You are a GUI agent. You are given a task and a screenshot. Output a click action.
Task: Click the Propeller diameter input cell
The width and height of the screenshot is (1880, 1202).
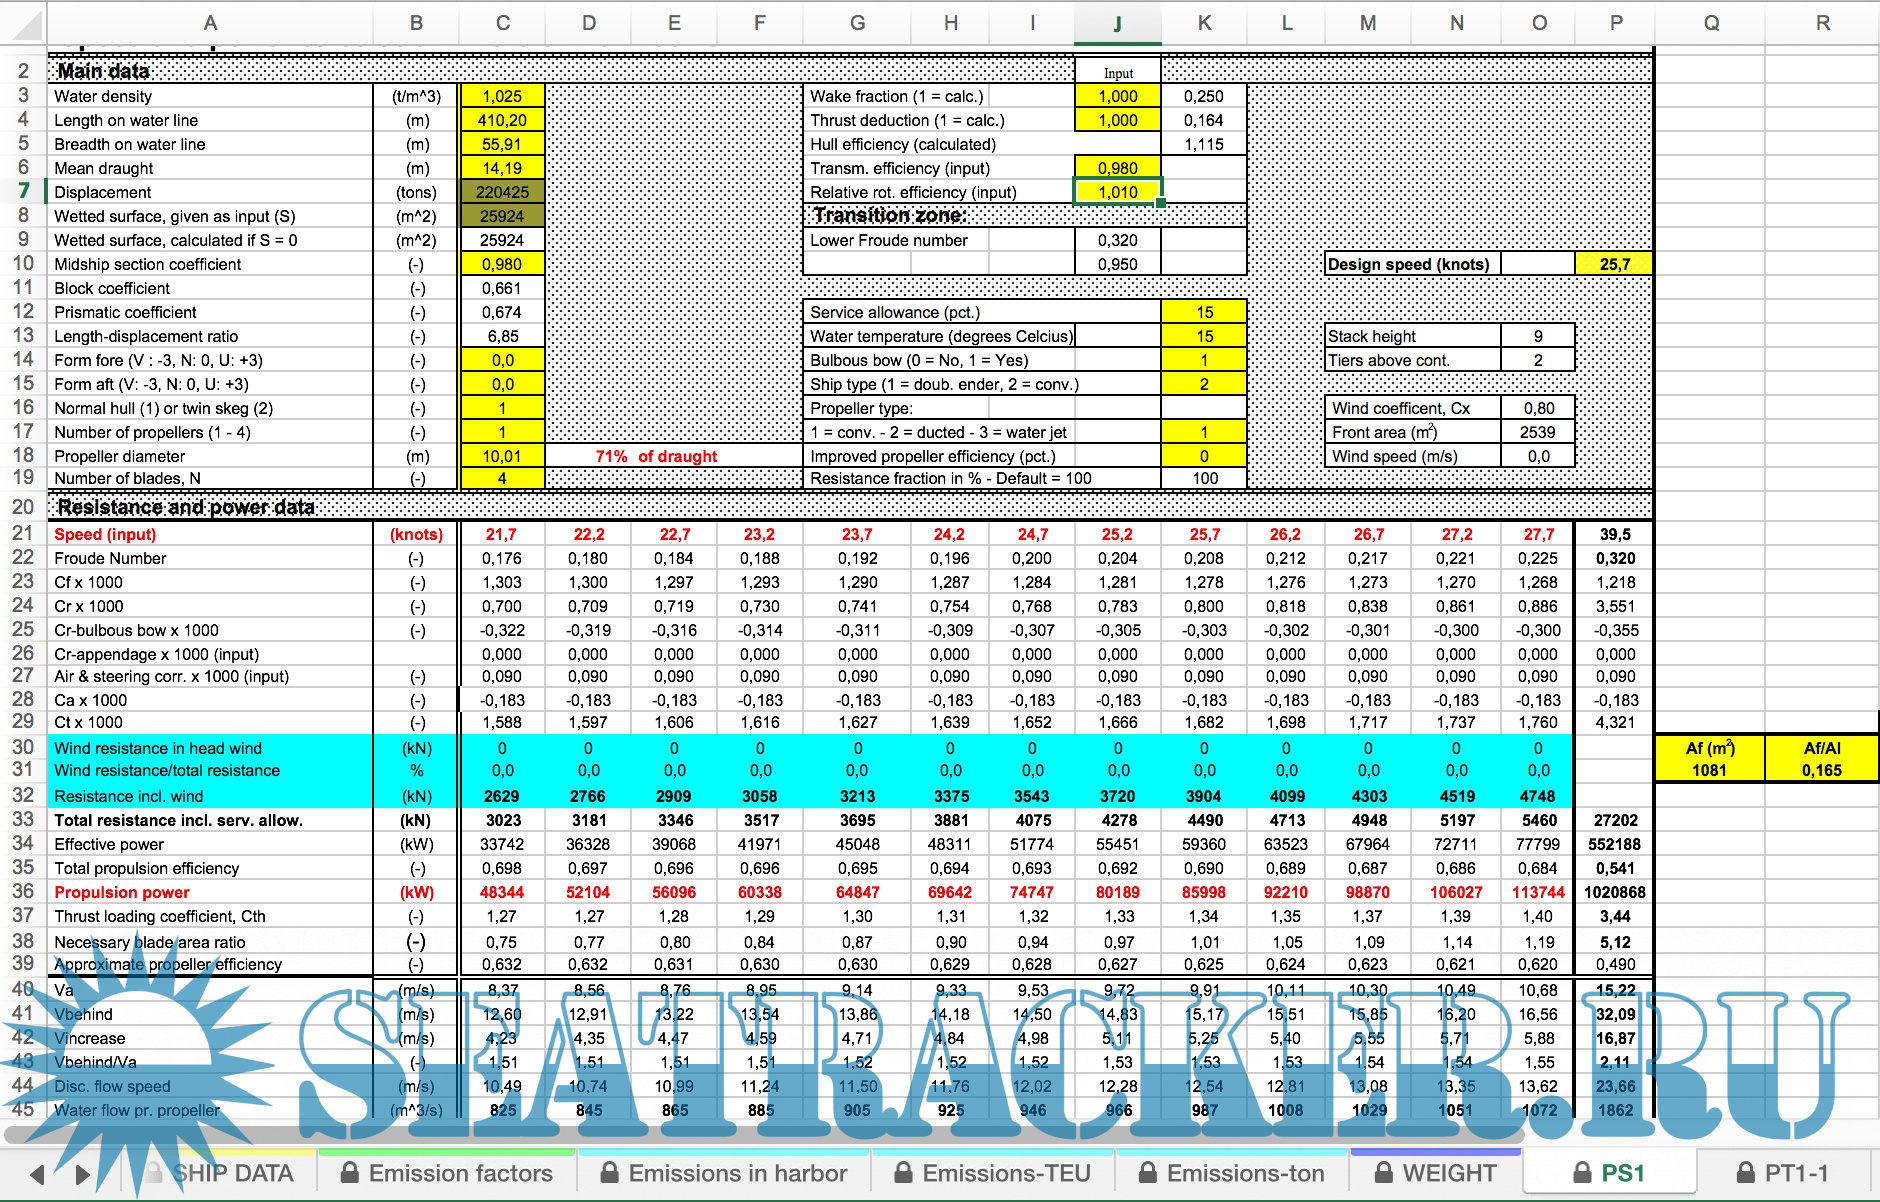tap(502, 456)
